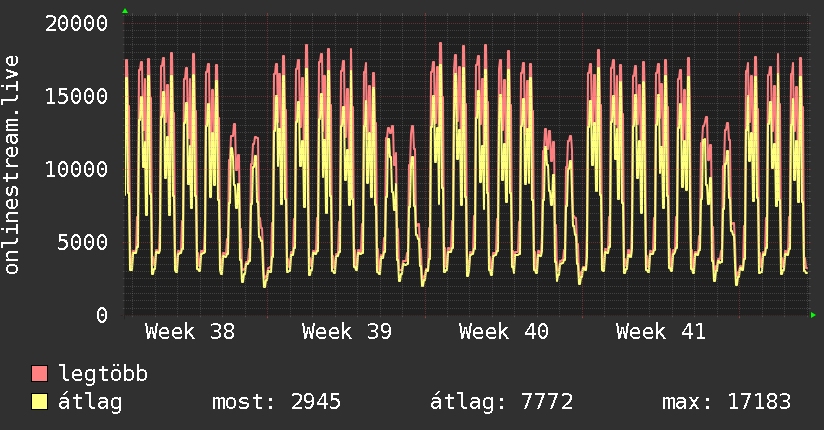Click the 20000 horizontal grid line
824x430 pixels.
[466, 23]
